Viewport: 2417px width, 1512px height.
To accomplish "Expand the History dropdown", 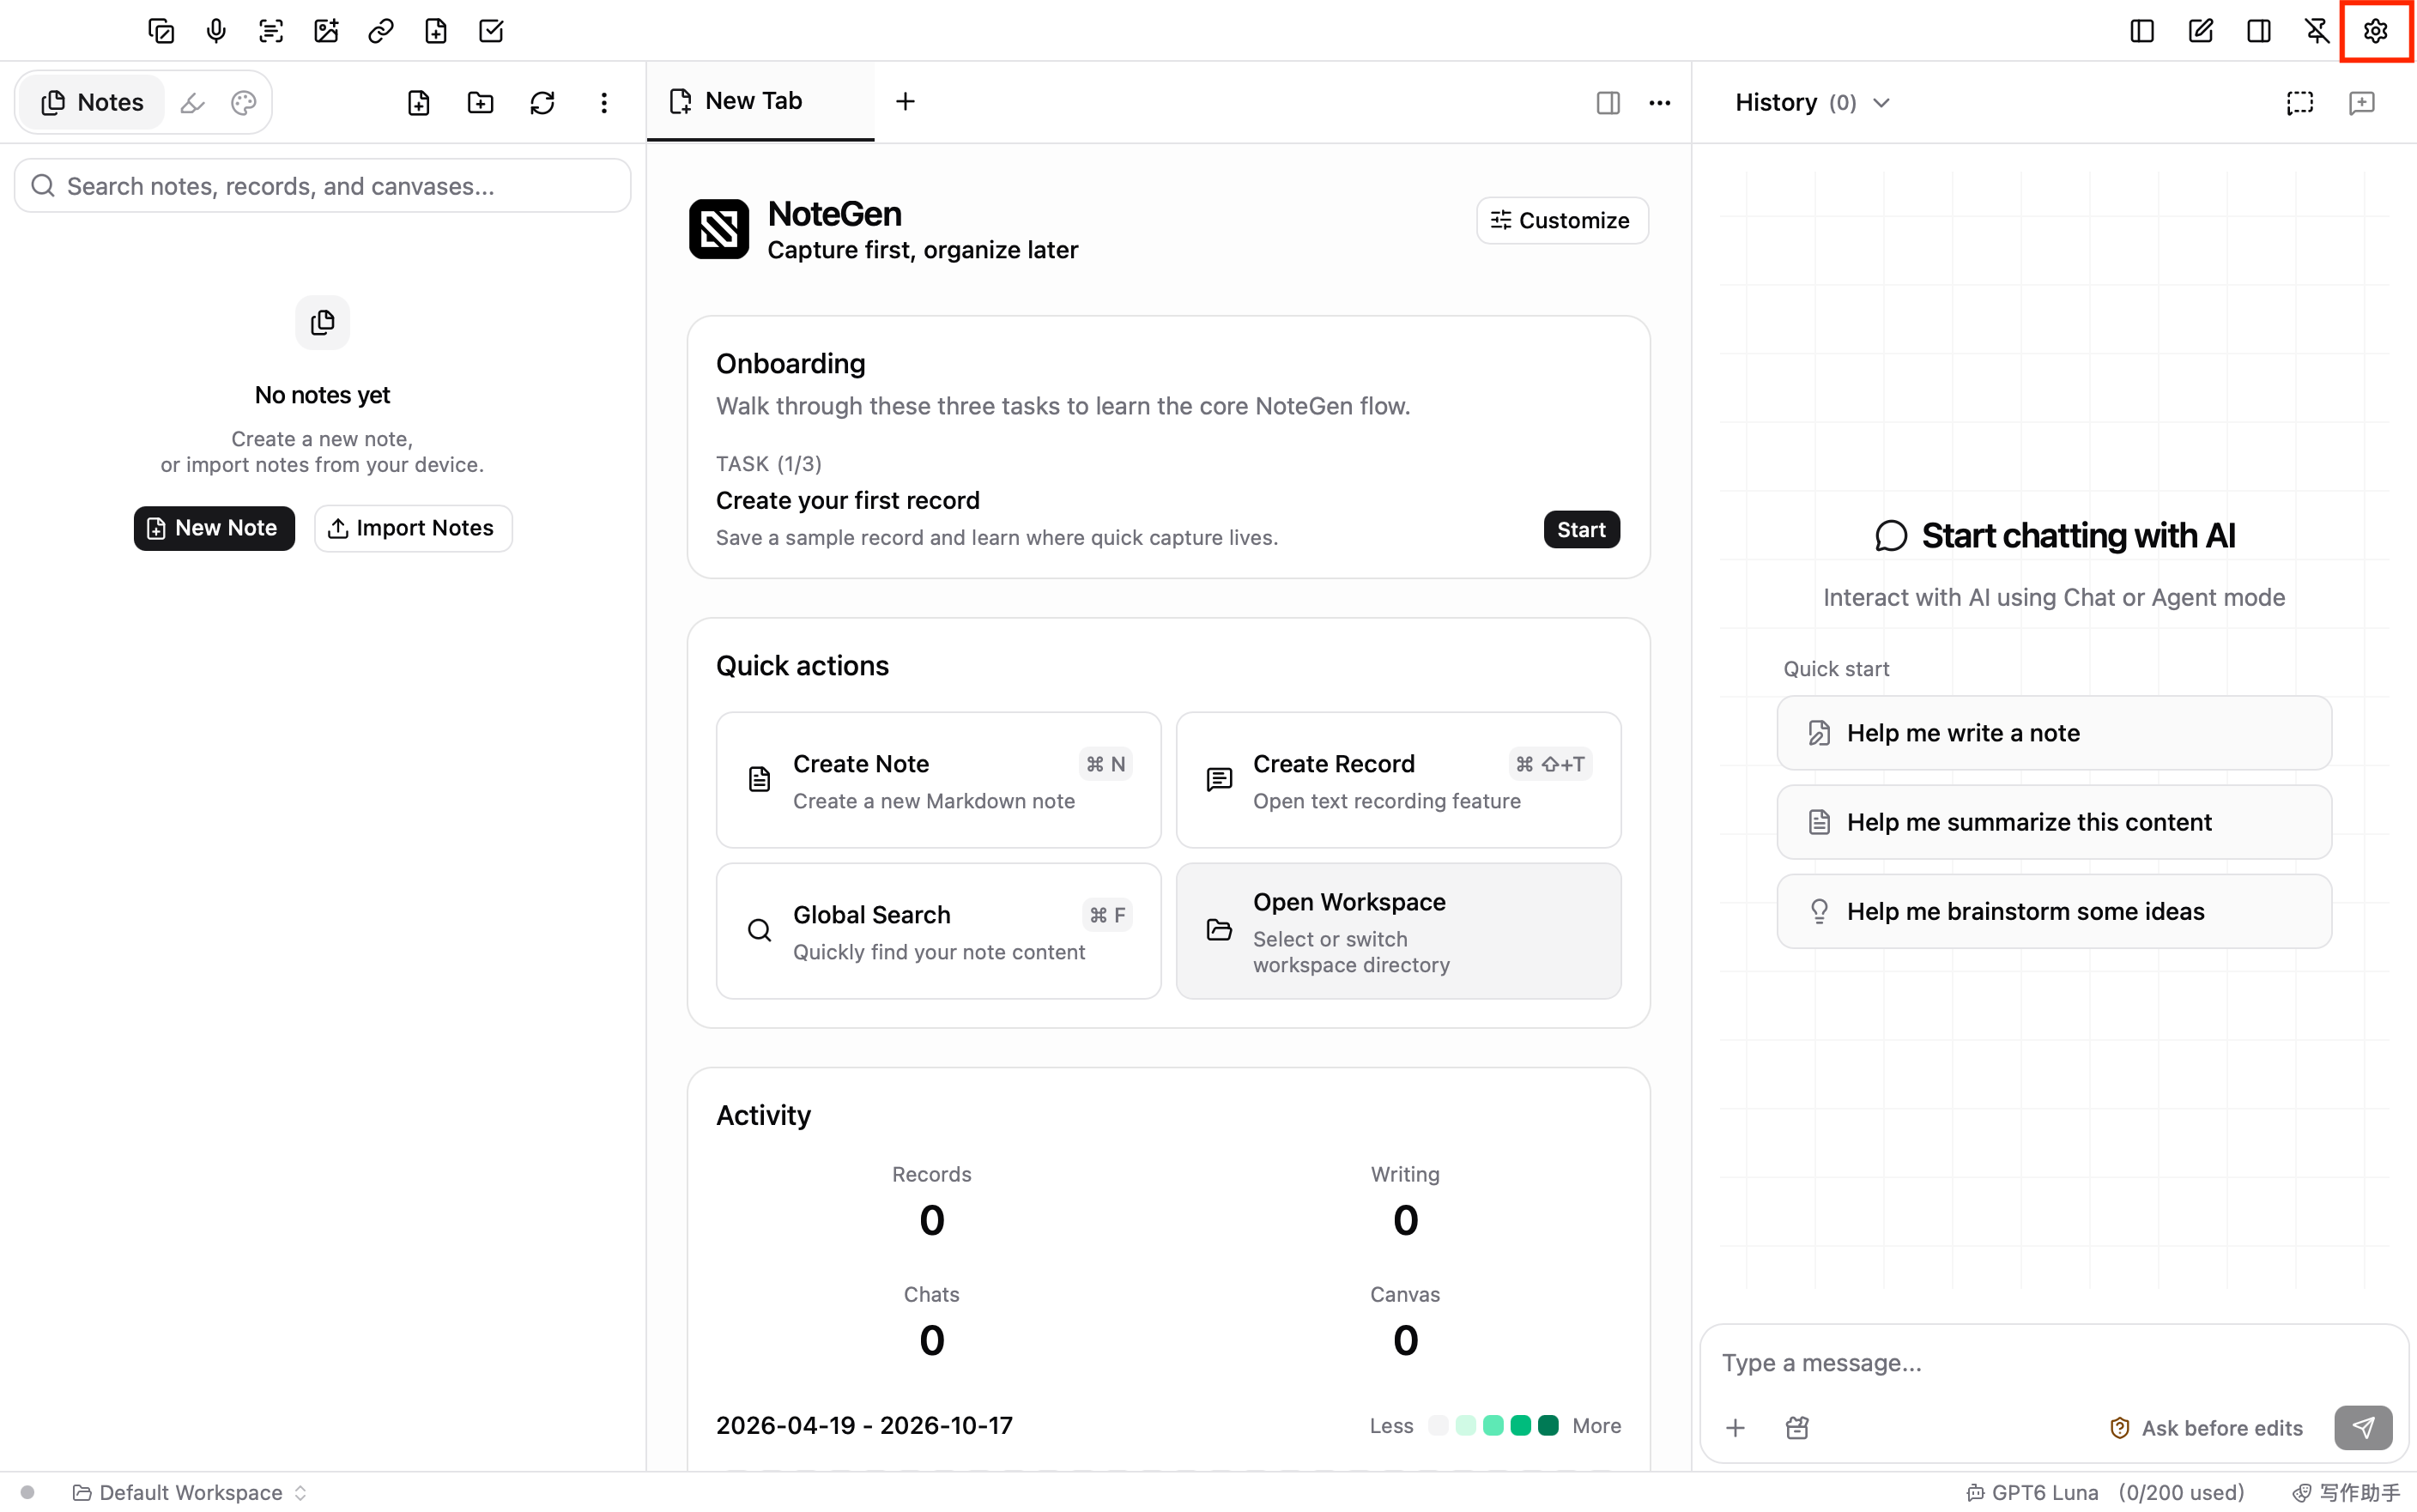I will [x=1812, y=102].
